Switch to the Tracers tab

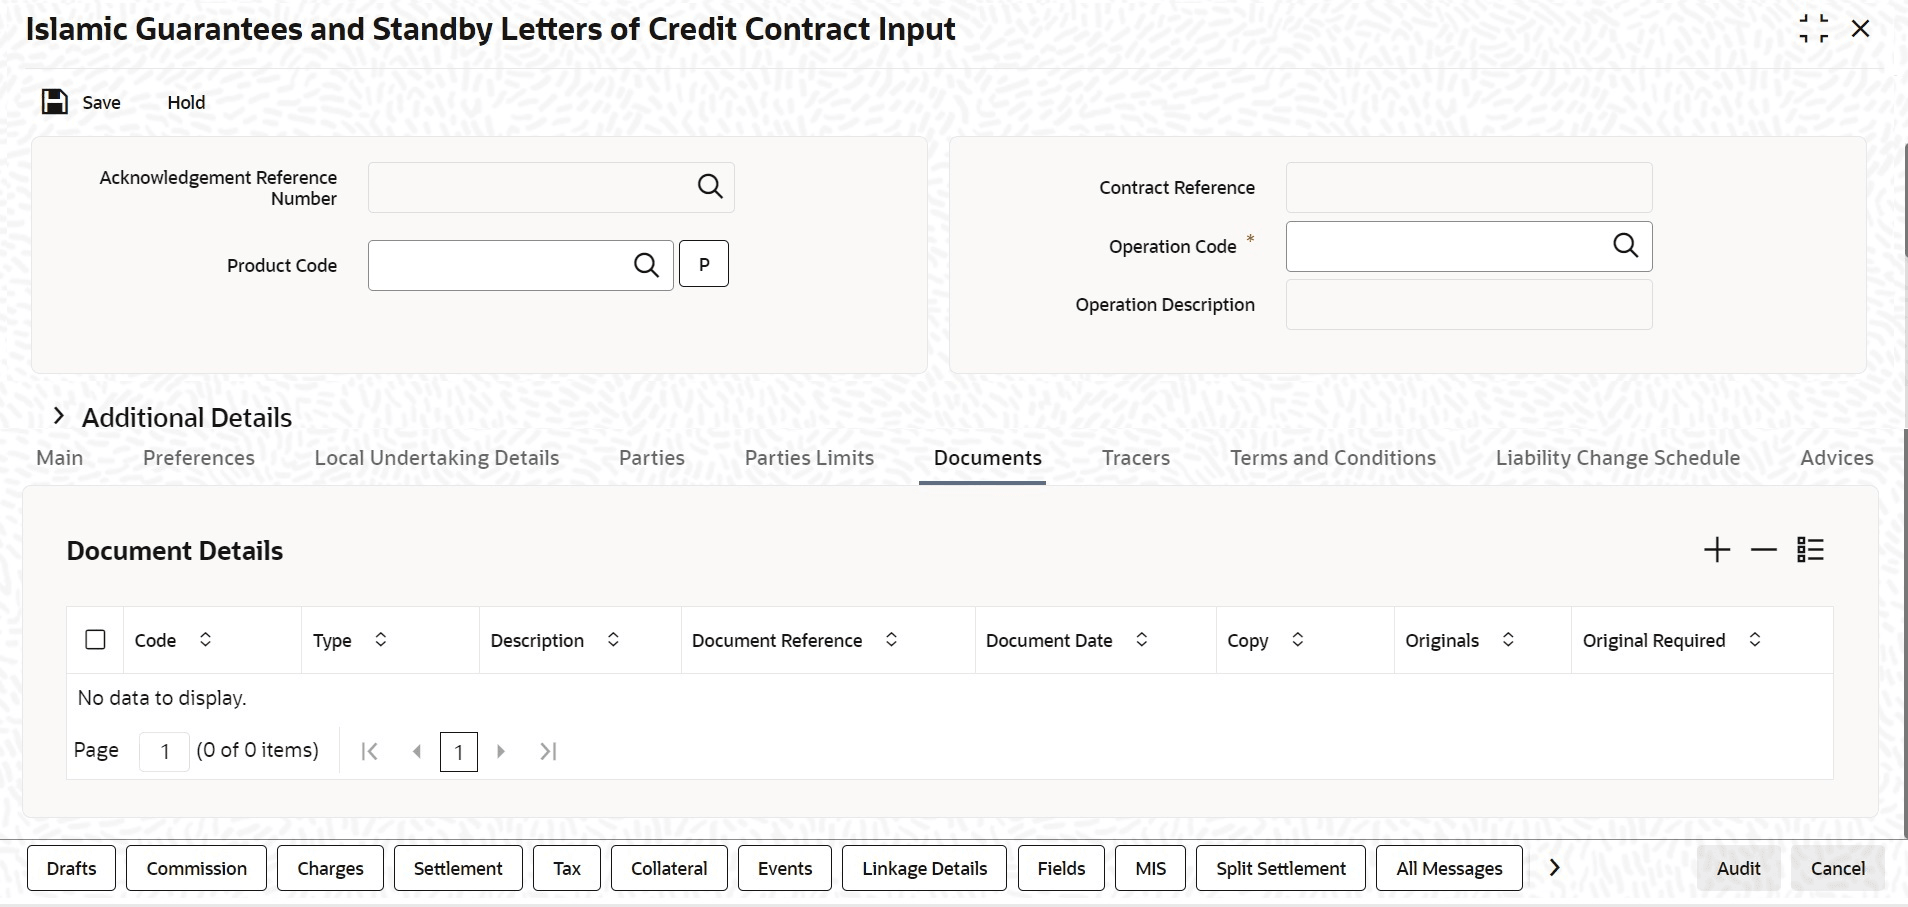[x=1136, y=458]
